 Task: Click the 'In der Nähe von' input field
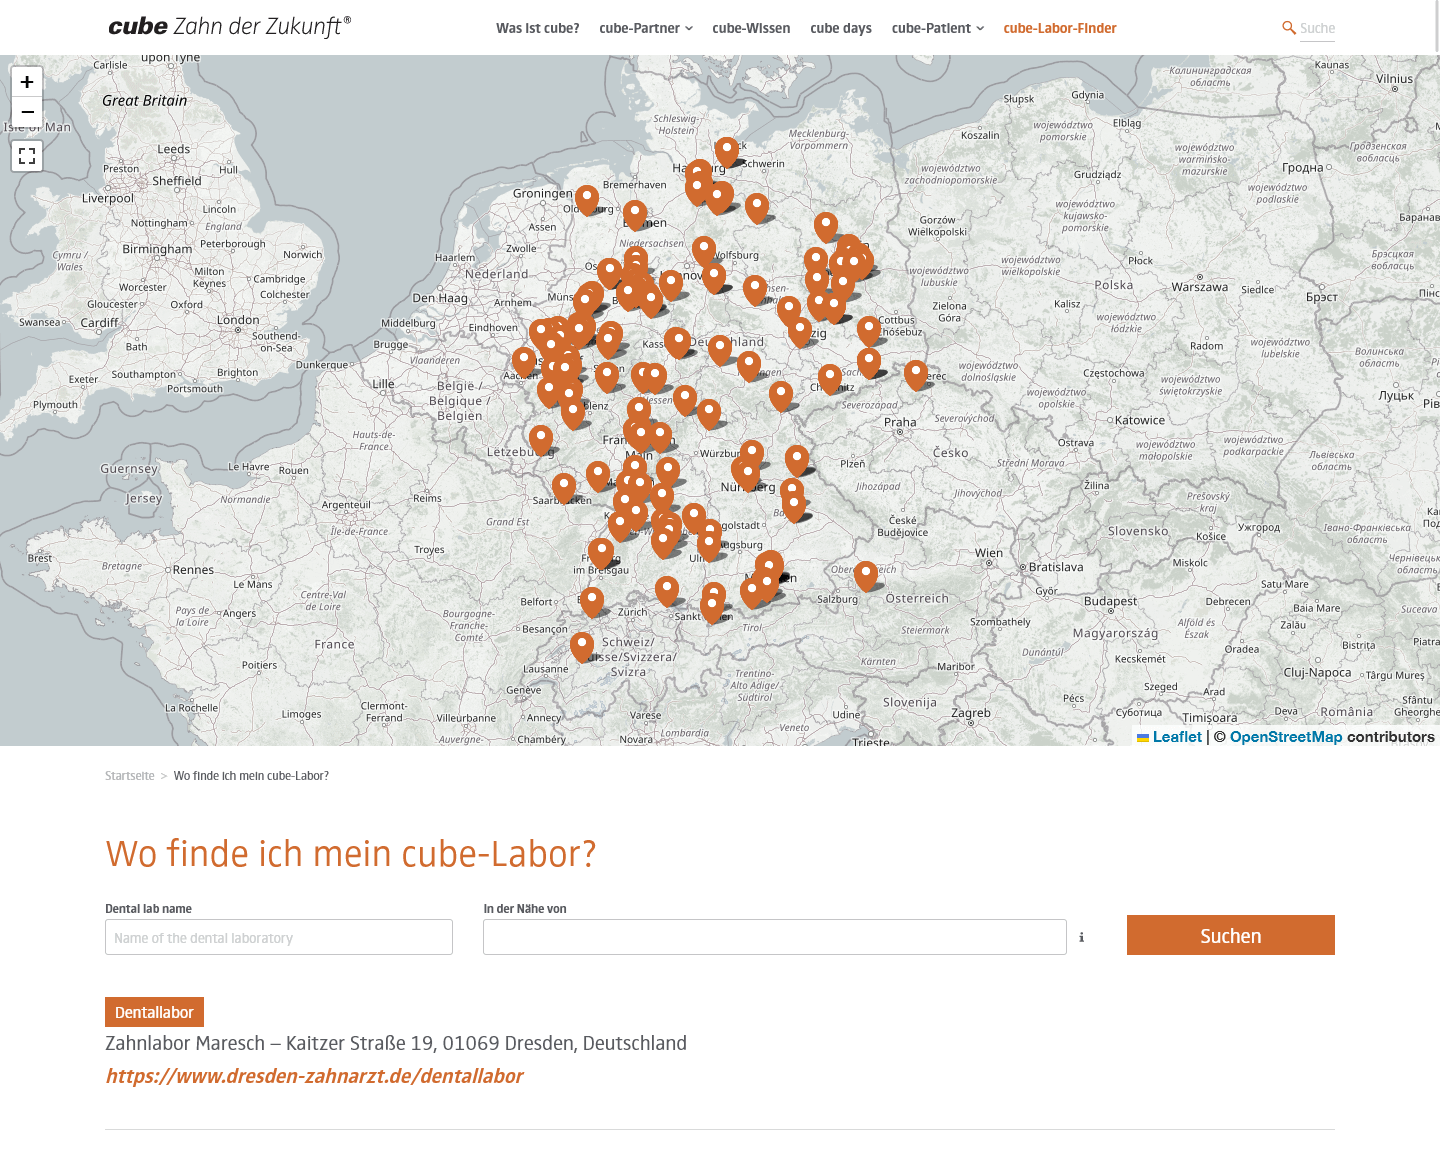(x=775, y=937)
